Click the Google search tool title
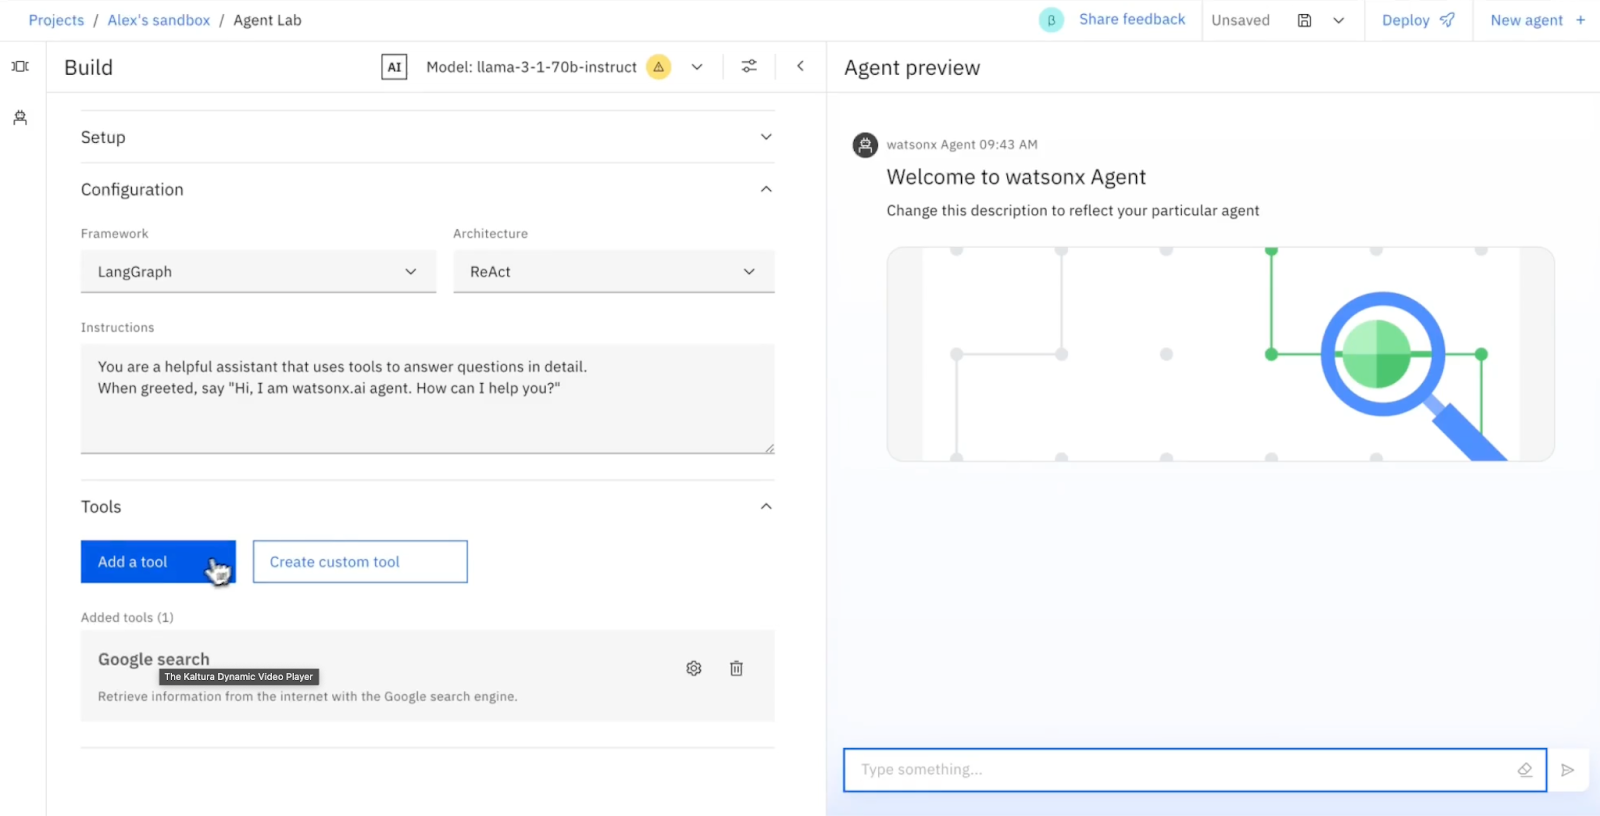This screenshot has width=1600, height=816. 154,659
